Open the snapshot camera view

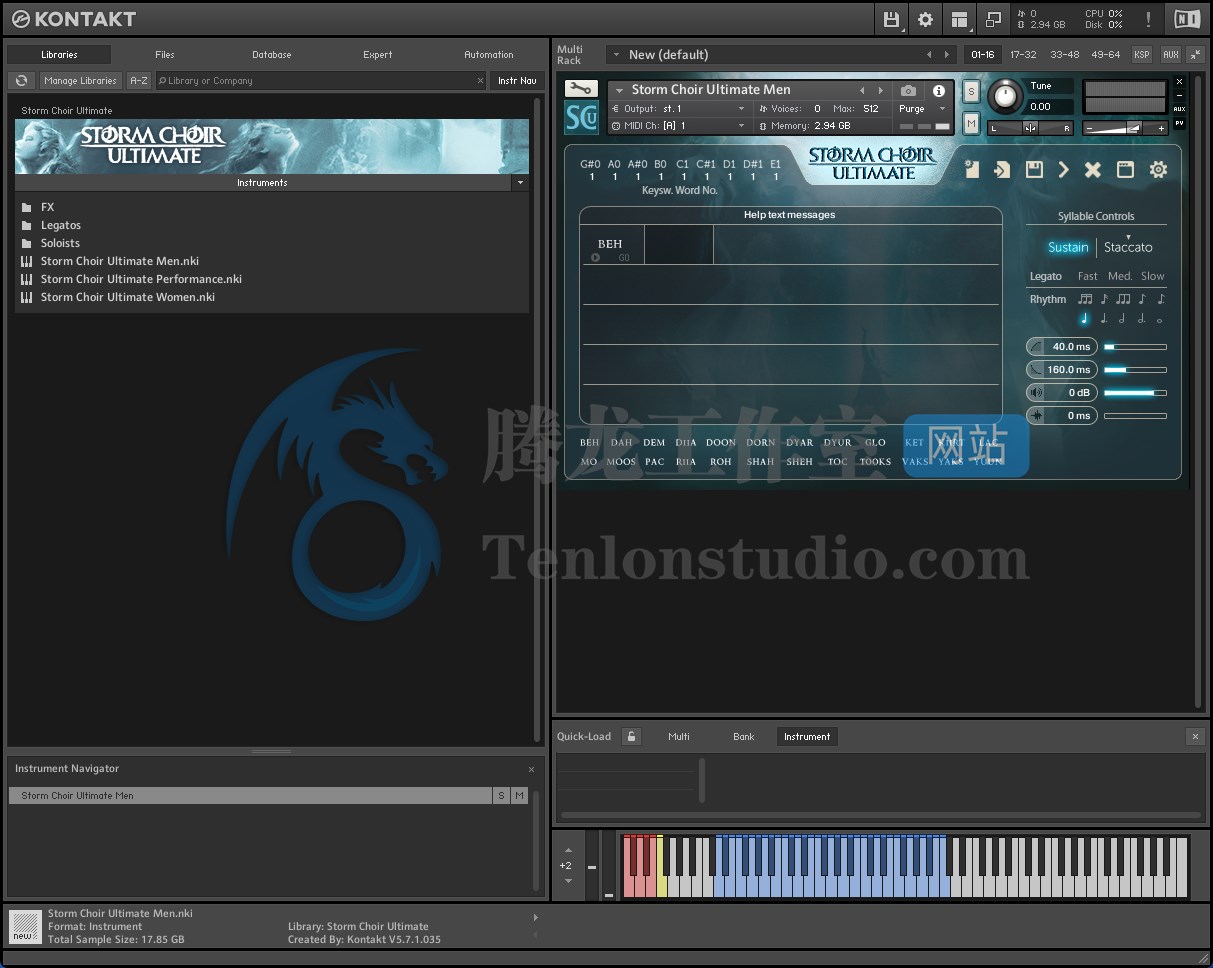(908, 90)
